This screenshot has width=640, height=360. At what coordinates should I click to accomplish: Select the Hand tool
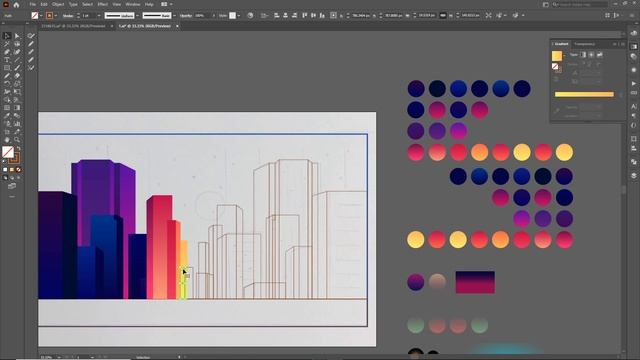pos(7,140)
